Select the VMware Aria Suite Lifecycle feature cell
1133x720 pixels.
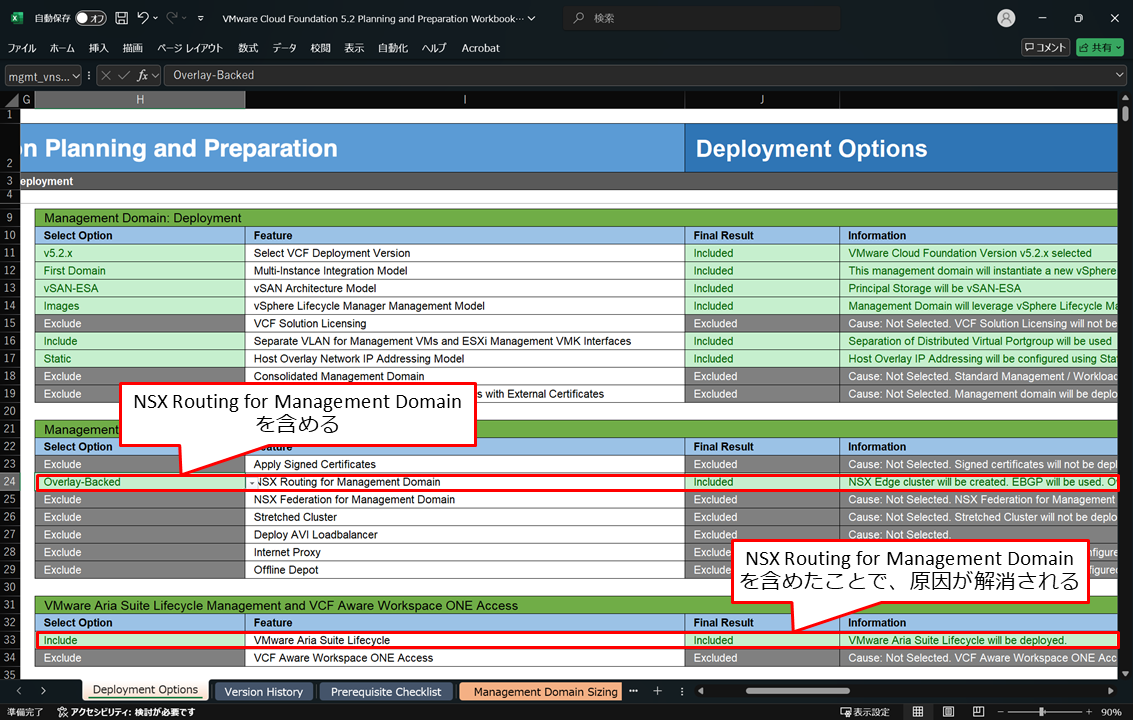coord(465,640)
